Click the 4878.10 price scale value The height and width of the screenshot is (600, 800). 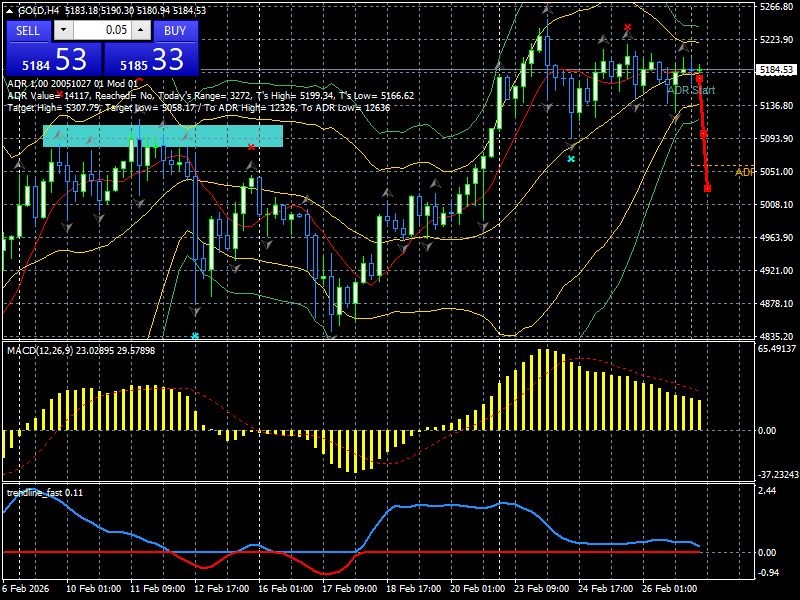pos(777,304)
